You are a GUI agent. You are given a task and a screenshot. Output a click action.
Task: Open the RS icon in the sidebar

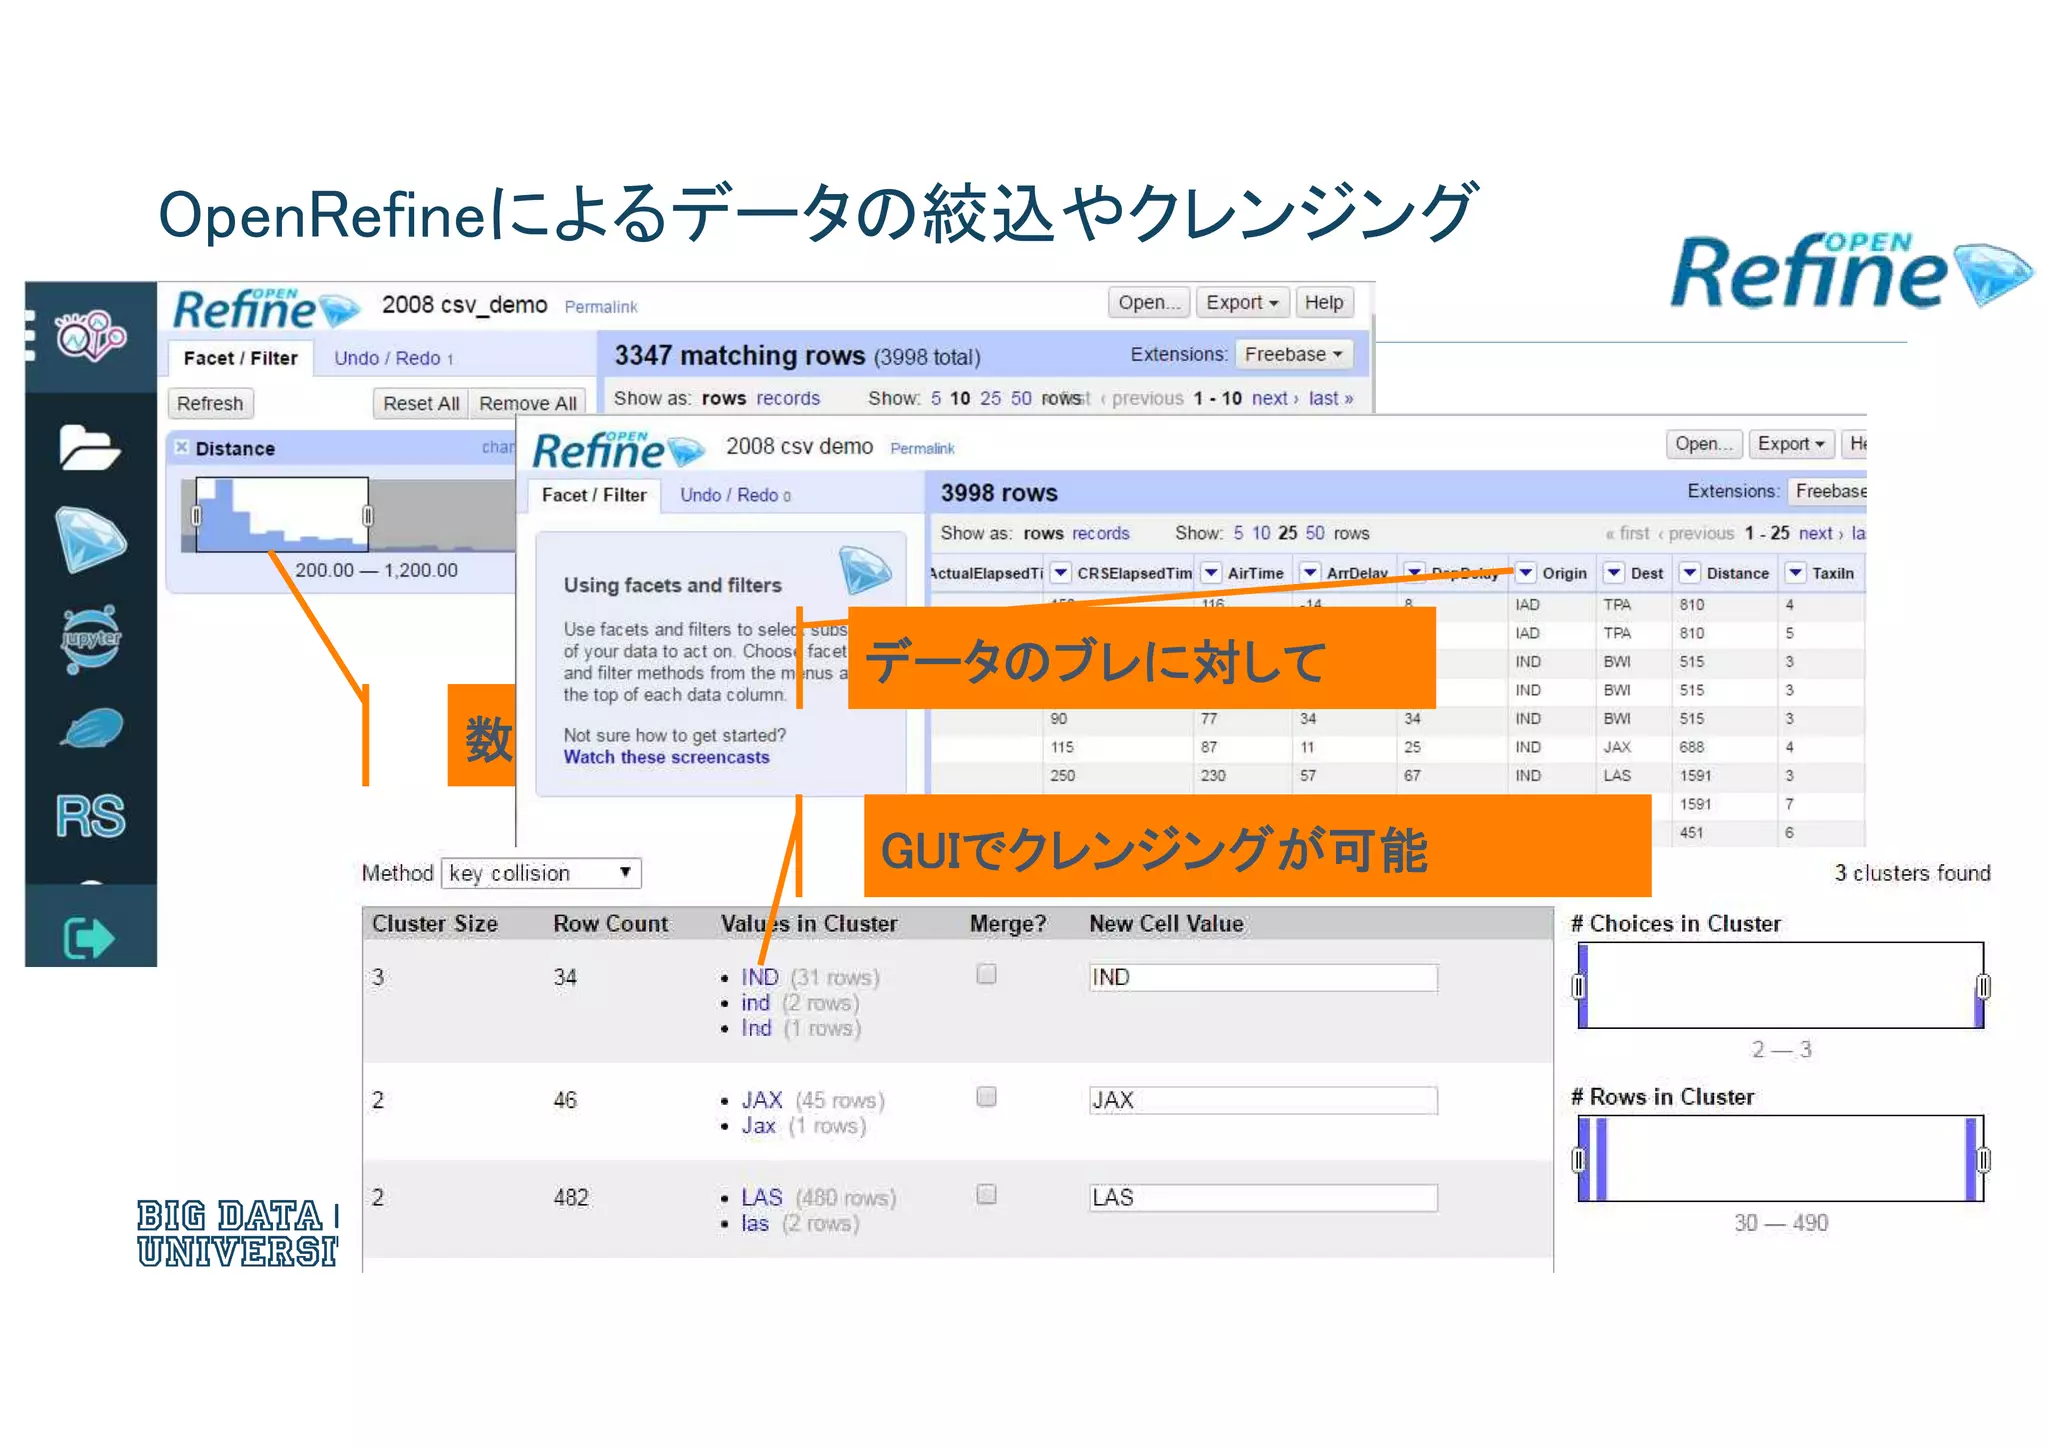point(90,816)
